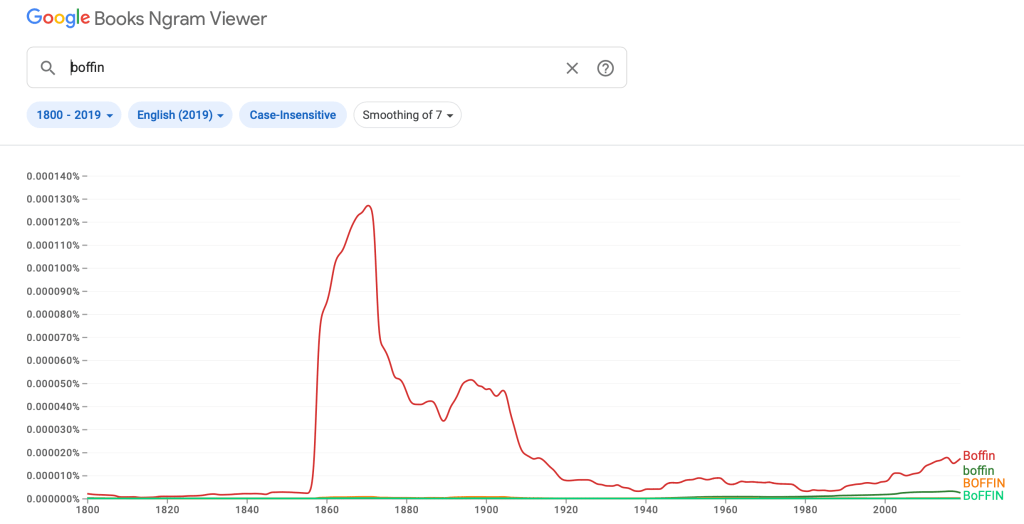
Task: Click the 1860 x-axis year label
Action: (x=327, y=510)
